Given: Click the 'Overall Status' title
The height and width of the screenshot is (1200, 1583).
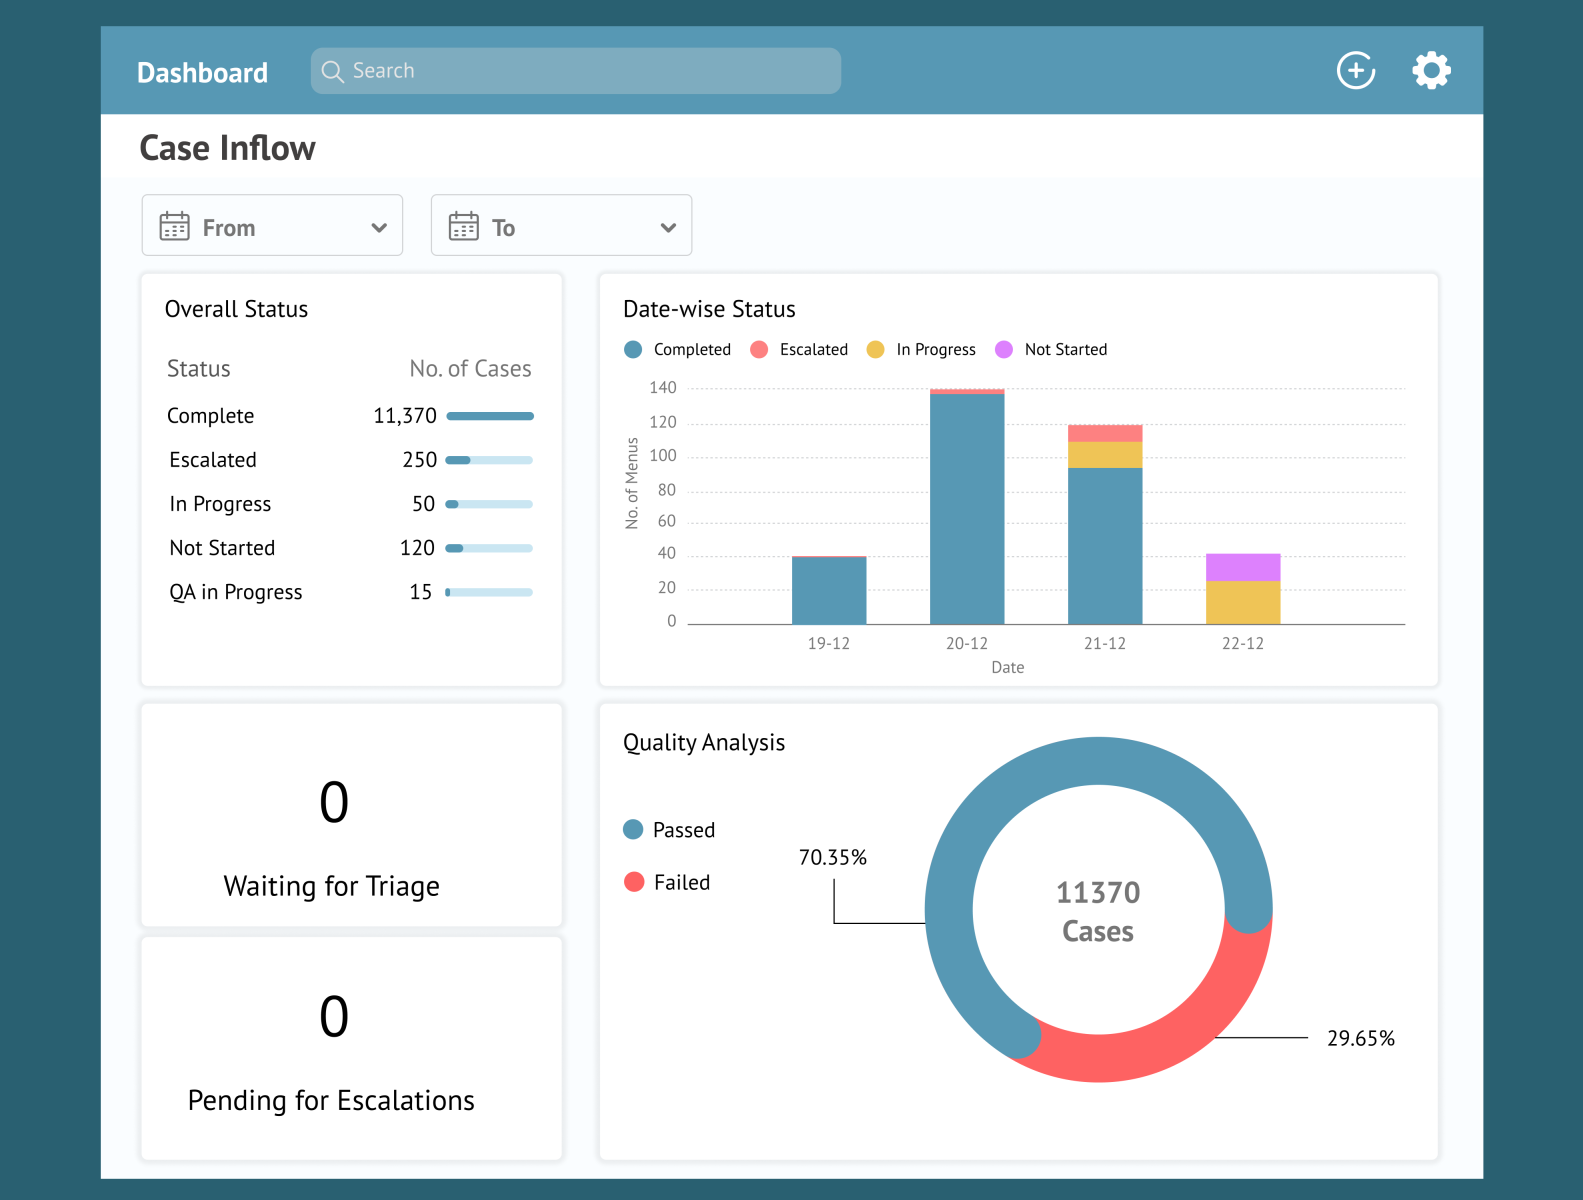Looking at the screenshot, I should [x=236, y=309].
